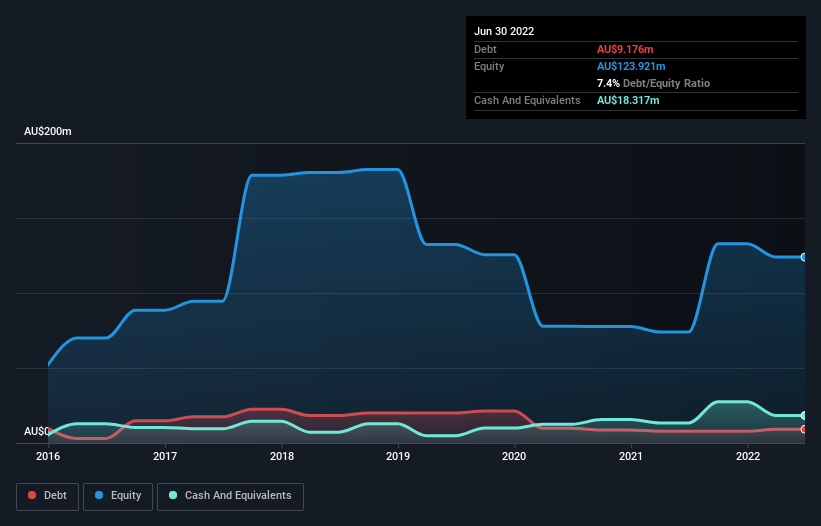Toggle the Debt series legend button
Image resolution: width=821 pixels, height=526 pixels.
(x=48, y=496)
